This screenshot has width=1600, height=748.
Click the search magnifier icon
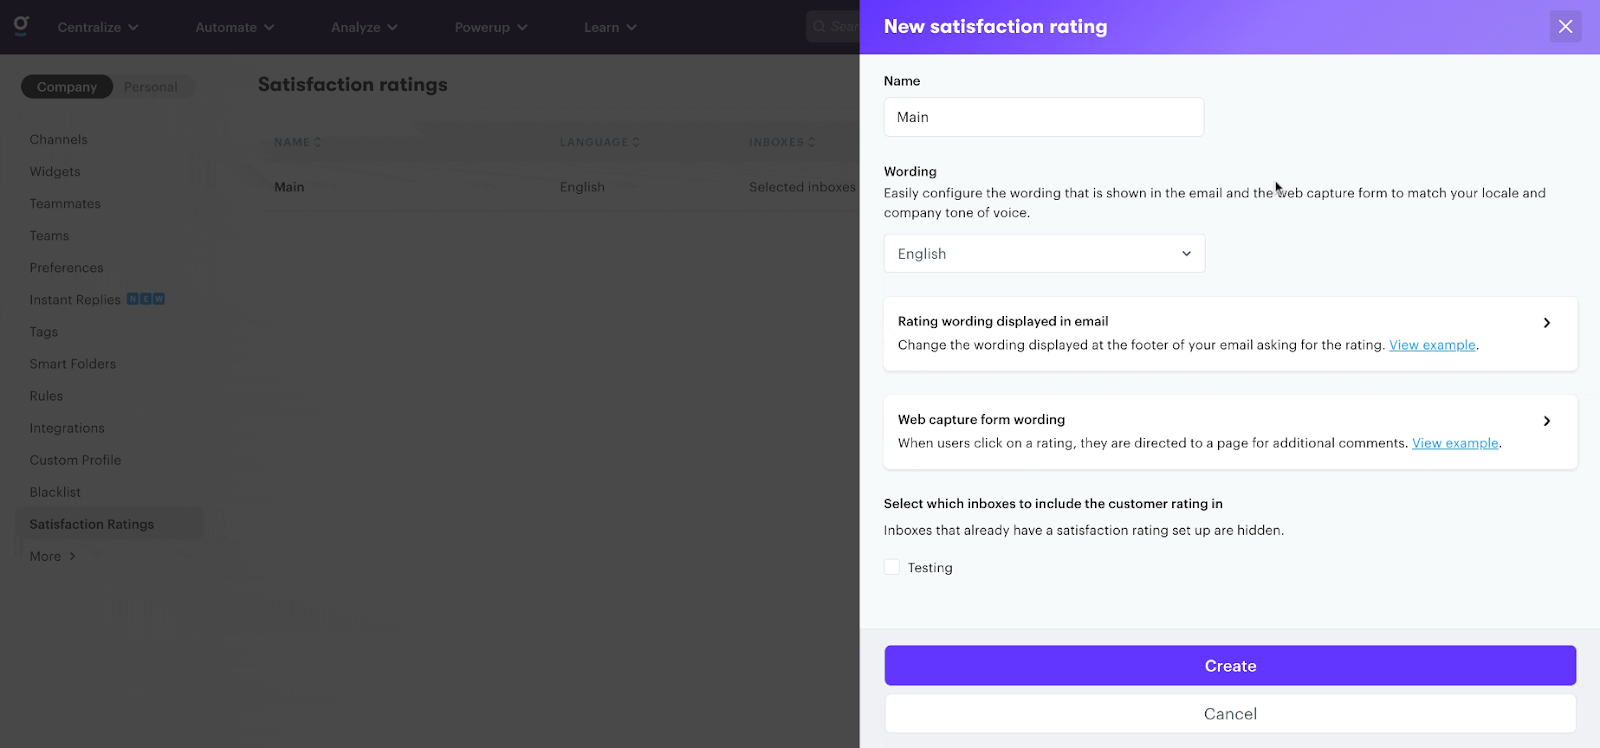pos(819,27)
